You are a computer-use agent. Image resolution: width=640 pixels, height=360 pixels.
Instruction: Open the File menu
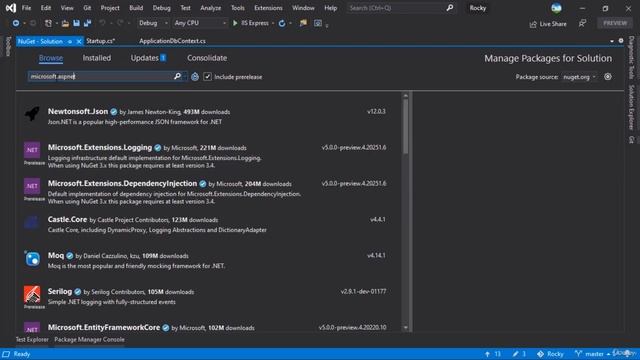(27, 8)
